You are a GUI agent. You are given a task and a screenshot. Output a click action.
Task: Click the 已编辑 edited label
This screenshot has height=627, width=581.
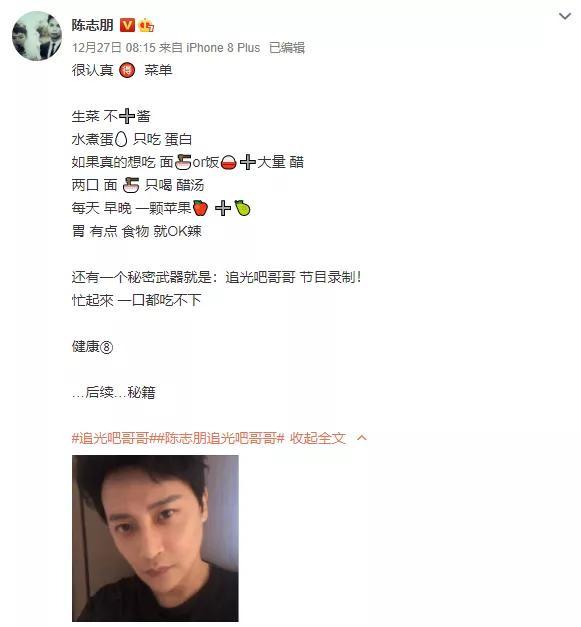pos(287,48)
